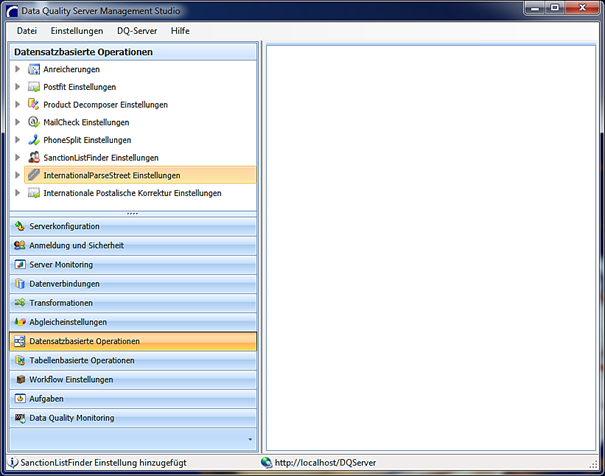Click the Tabellenbasierte Operationen icon
This screenshot has height=476, width=605.
[x=20, y=360]
